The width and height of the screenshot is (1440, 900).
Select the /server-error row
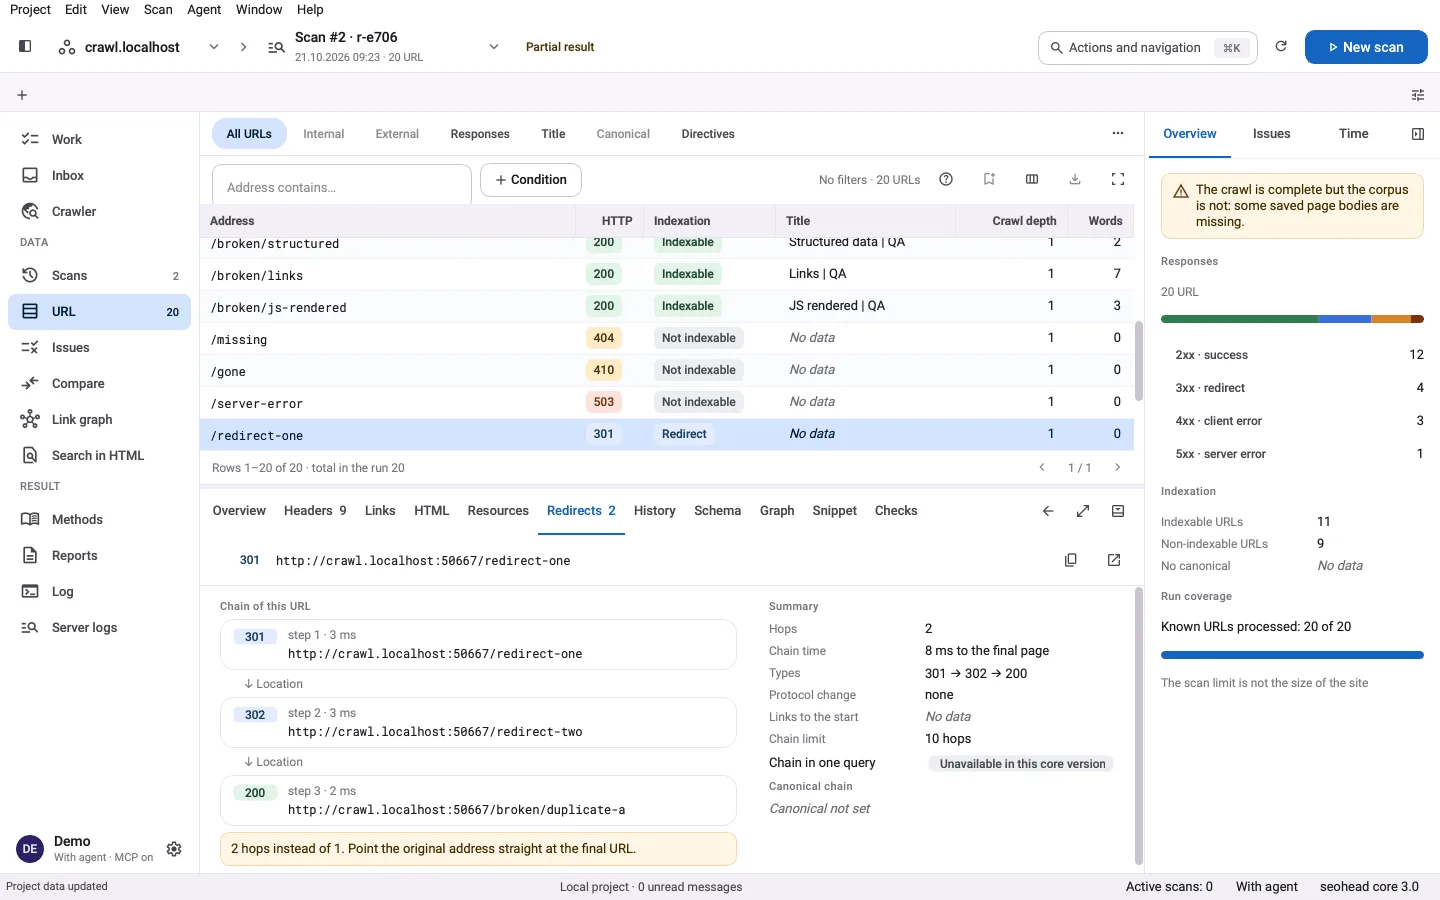pyautogui.click(x=668, y=402)
